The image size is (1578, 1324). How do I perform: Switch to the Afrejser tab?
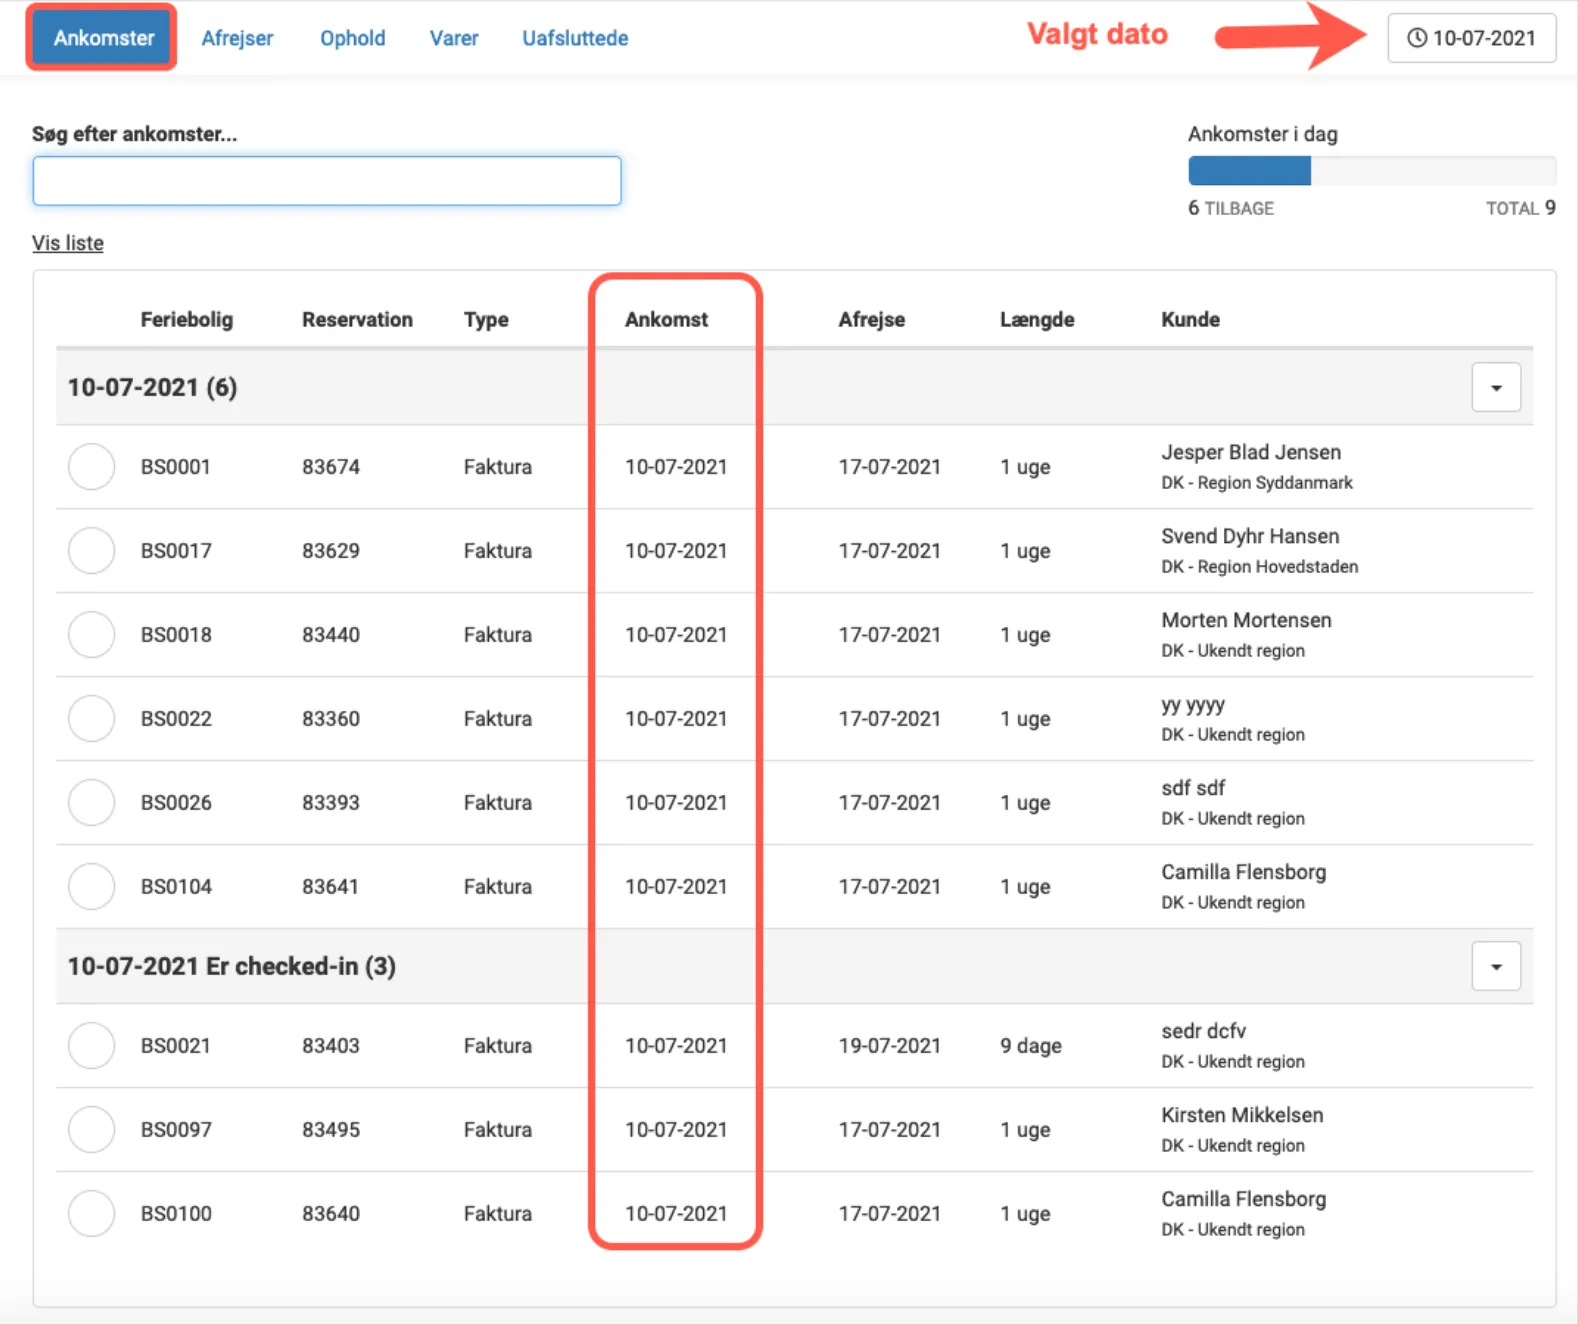point(237,38)
